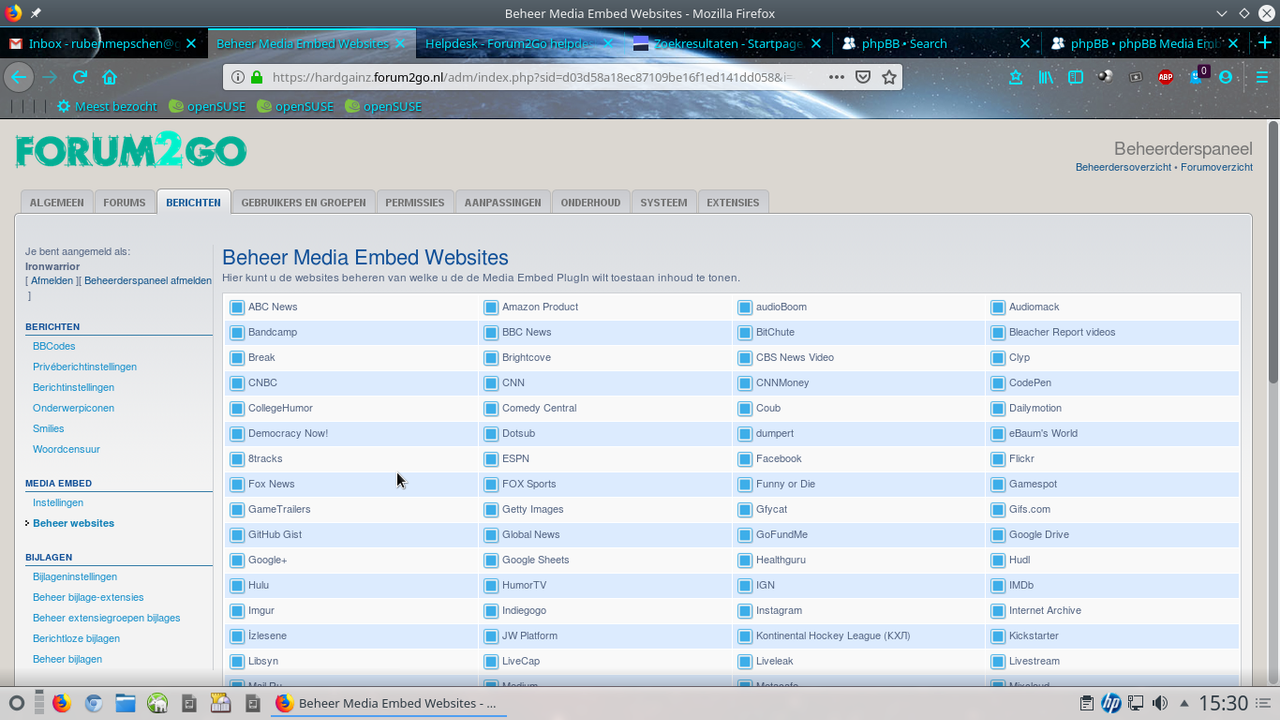Switch to the ALGEMEEN tab
The image size is (1280, 720).
click(x=57, y=202)
